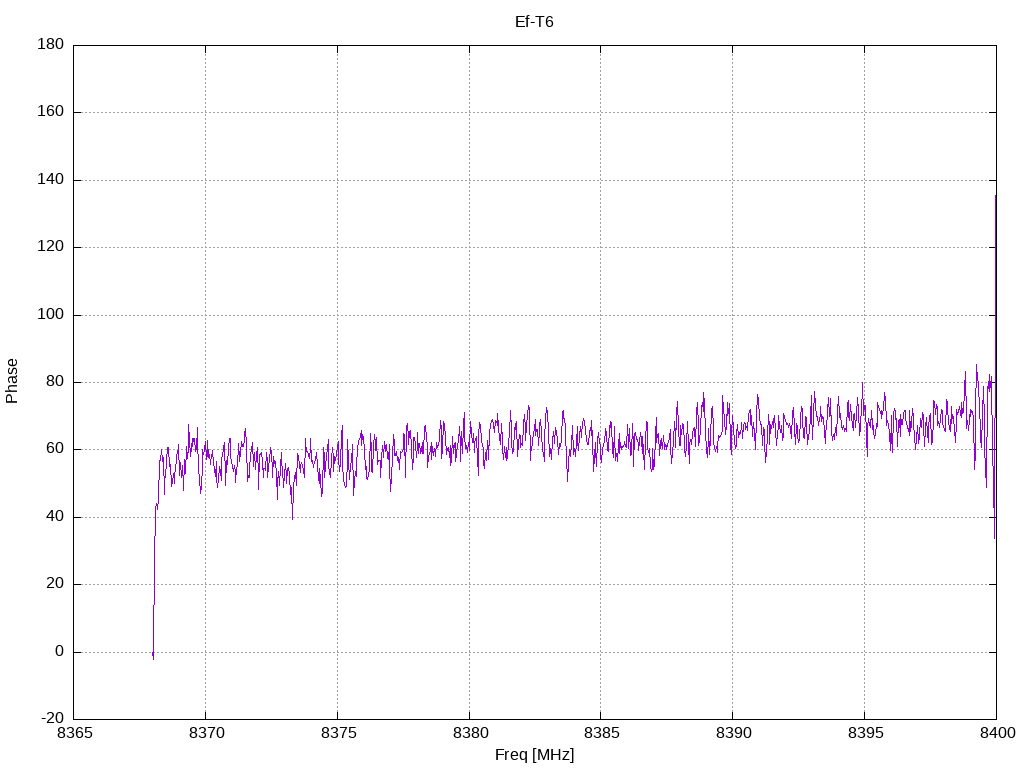Select the 60 tick label on y-axis

[x=55, y=449]
